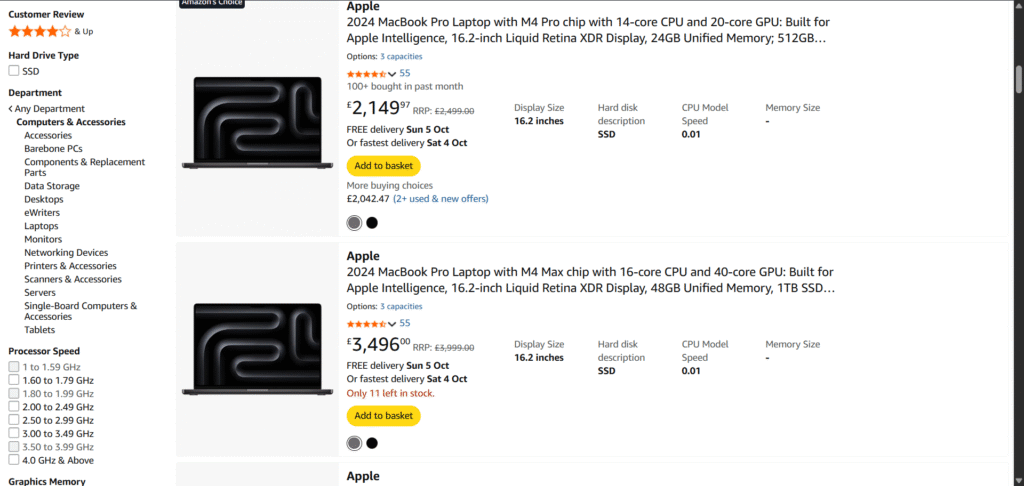Open 3 capacities options for M4 Pro MacBook
Viewport: 1024px width, 486px height.
point(401,56)
